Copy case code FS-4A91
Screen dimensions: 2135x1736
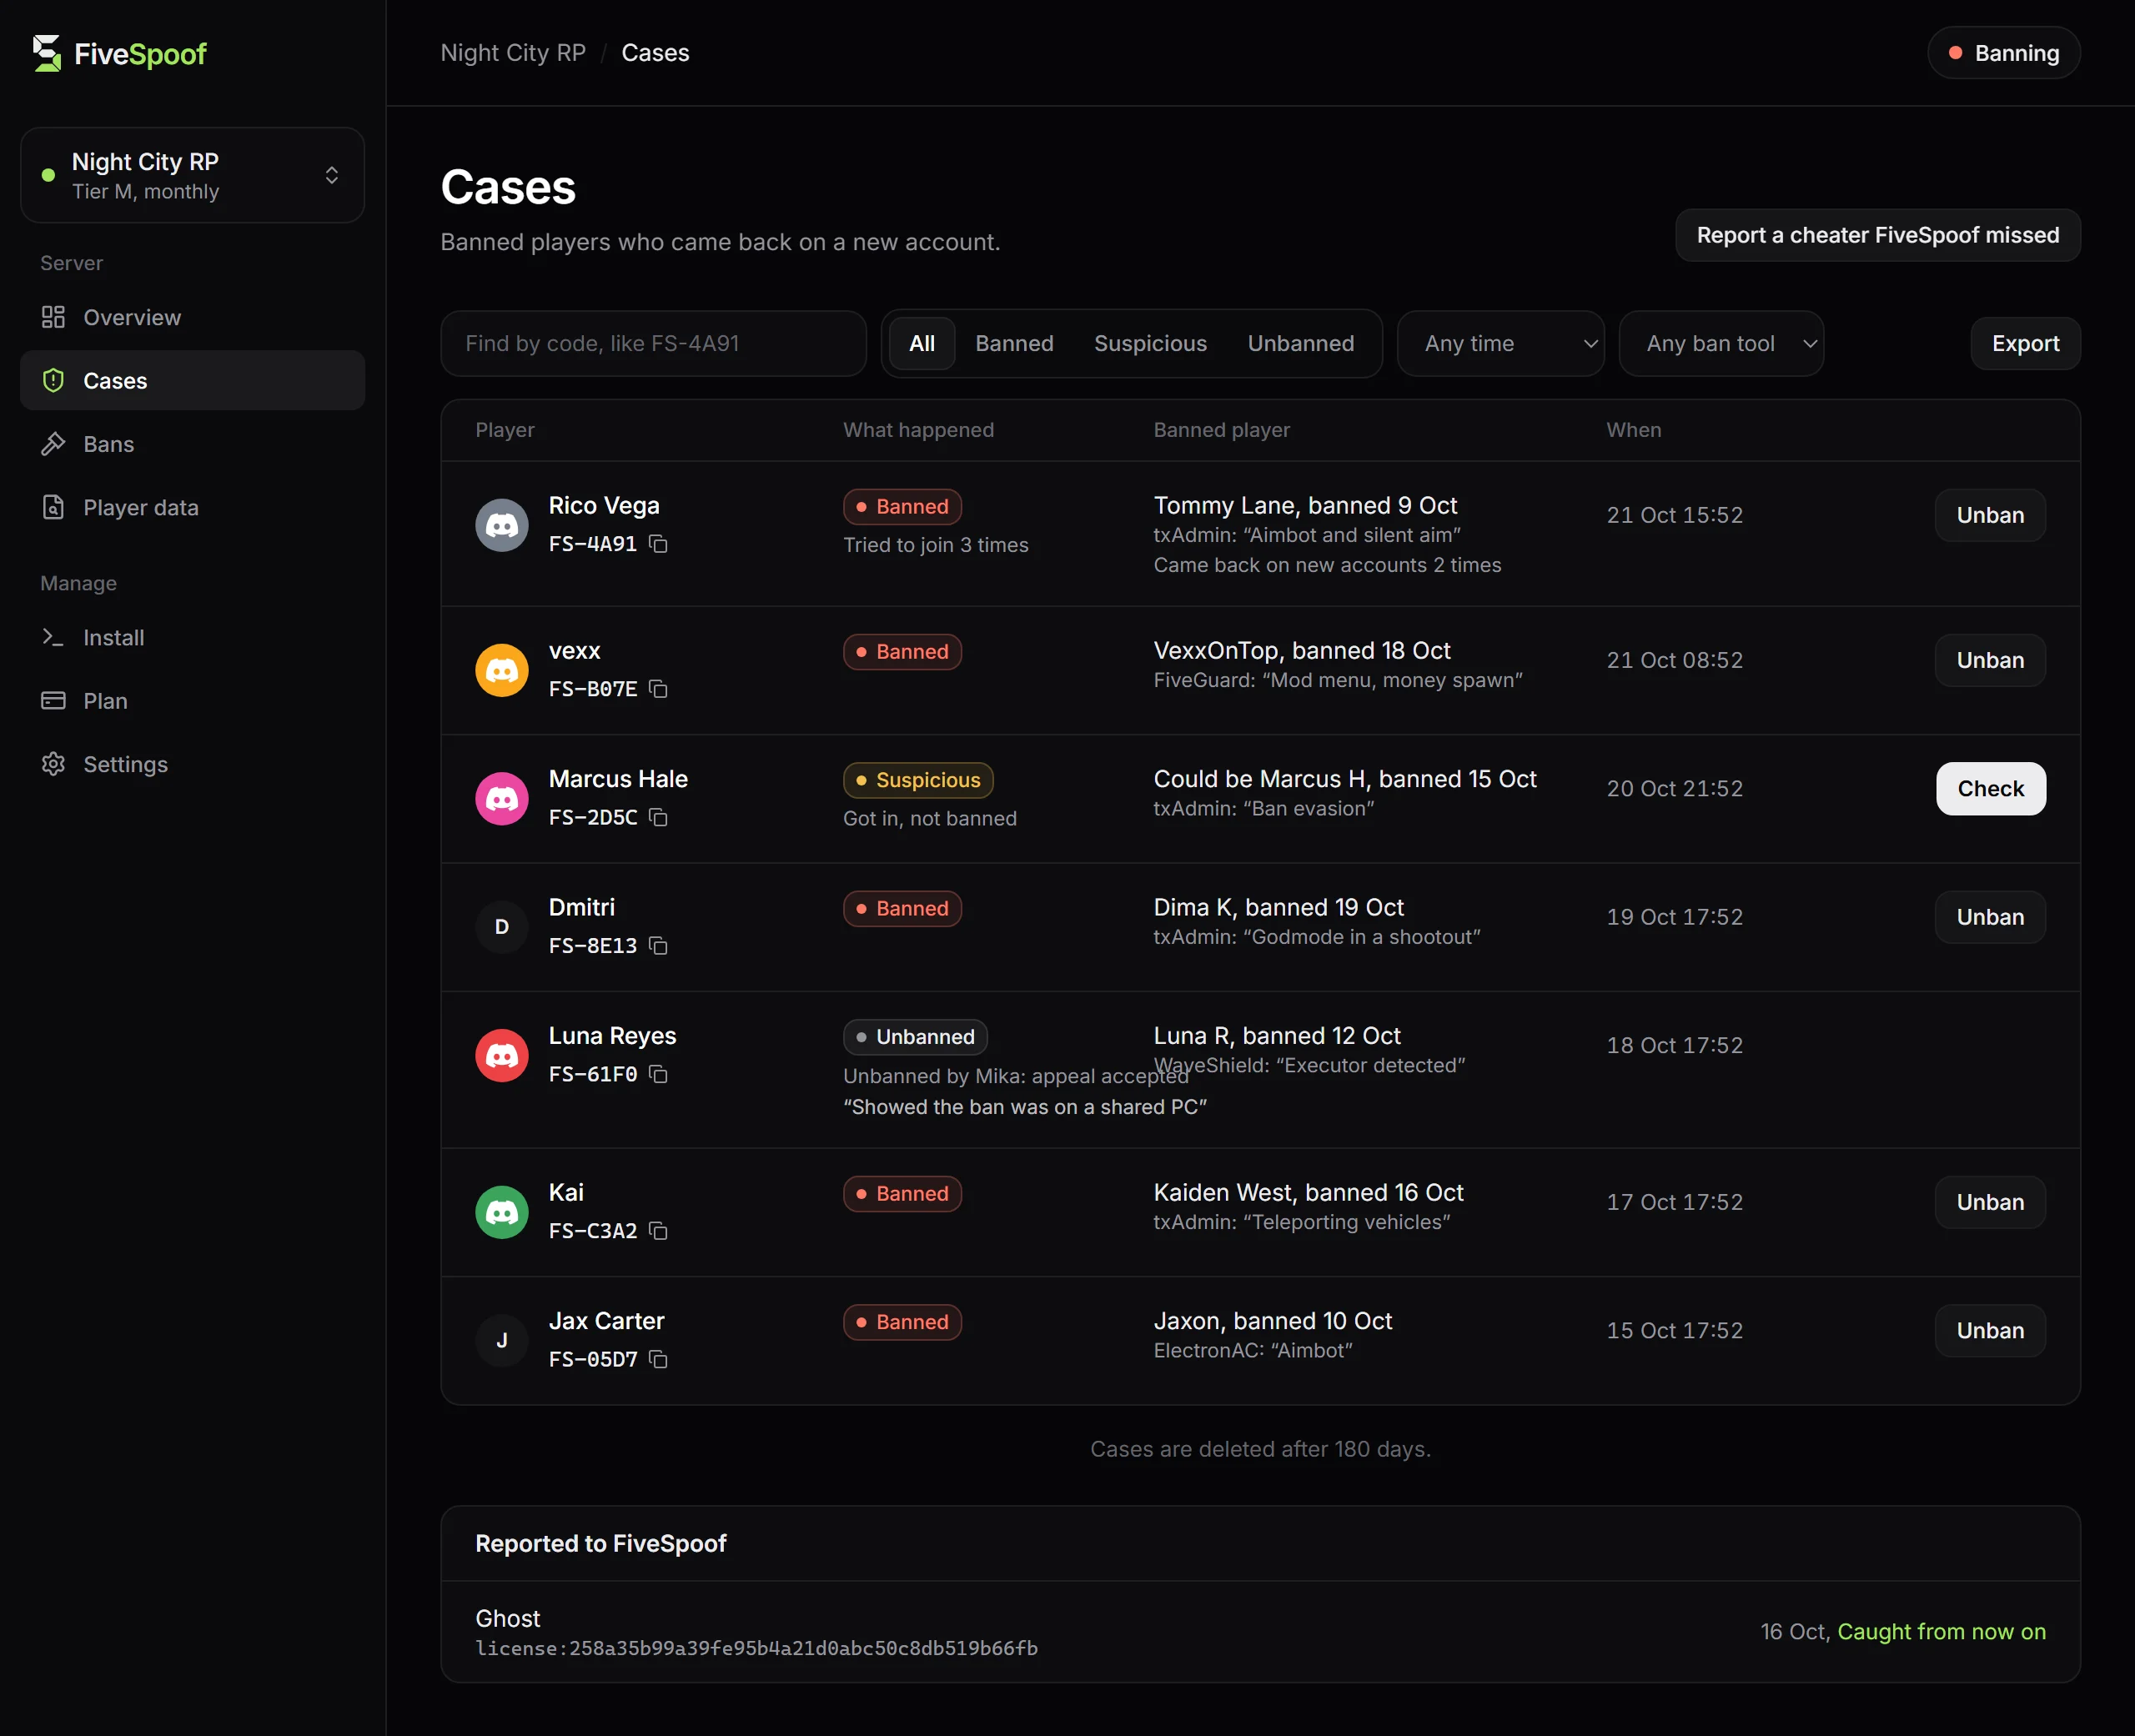click(x=658, y=544)
